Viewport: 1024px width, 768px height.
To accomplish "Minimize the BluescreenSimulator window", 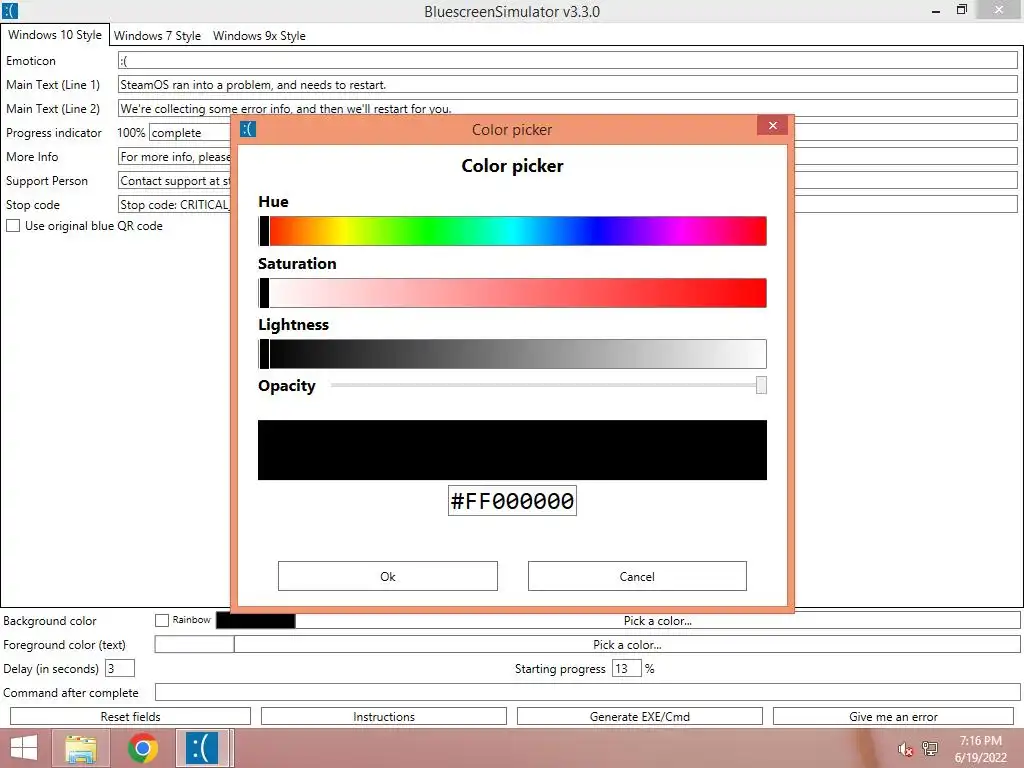I will pyautogui.click(x=936, y=10).
